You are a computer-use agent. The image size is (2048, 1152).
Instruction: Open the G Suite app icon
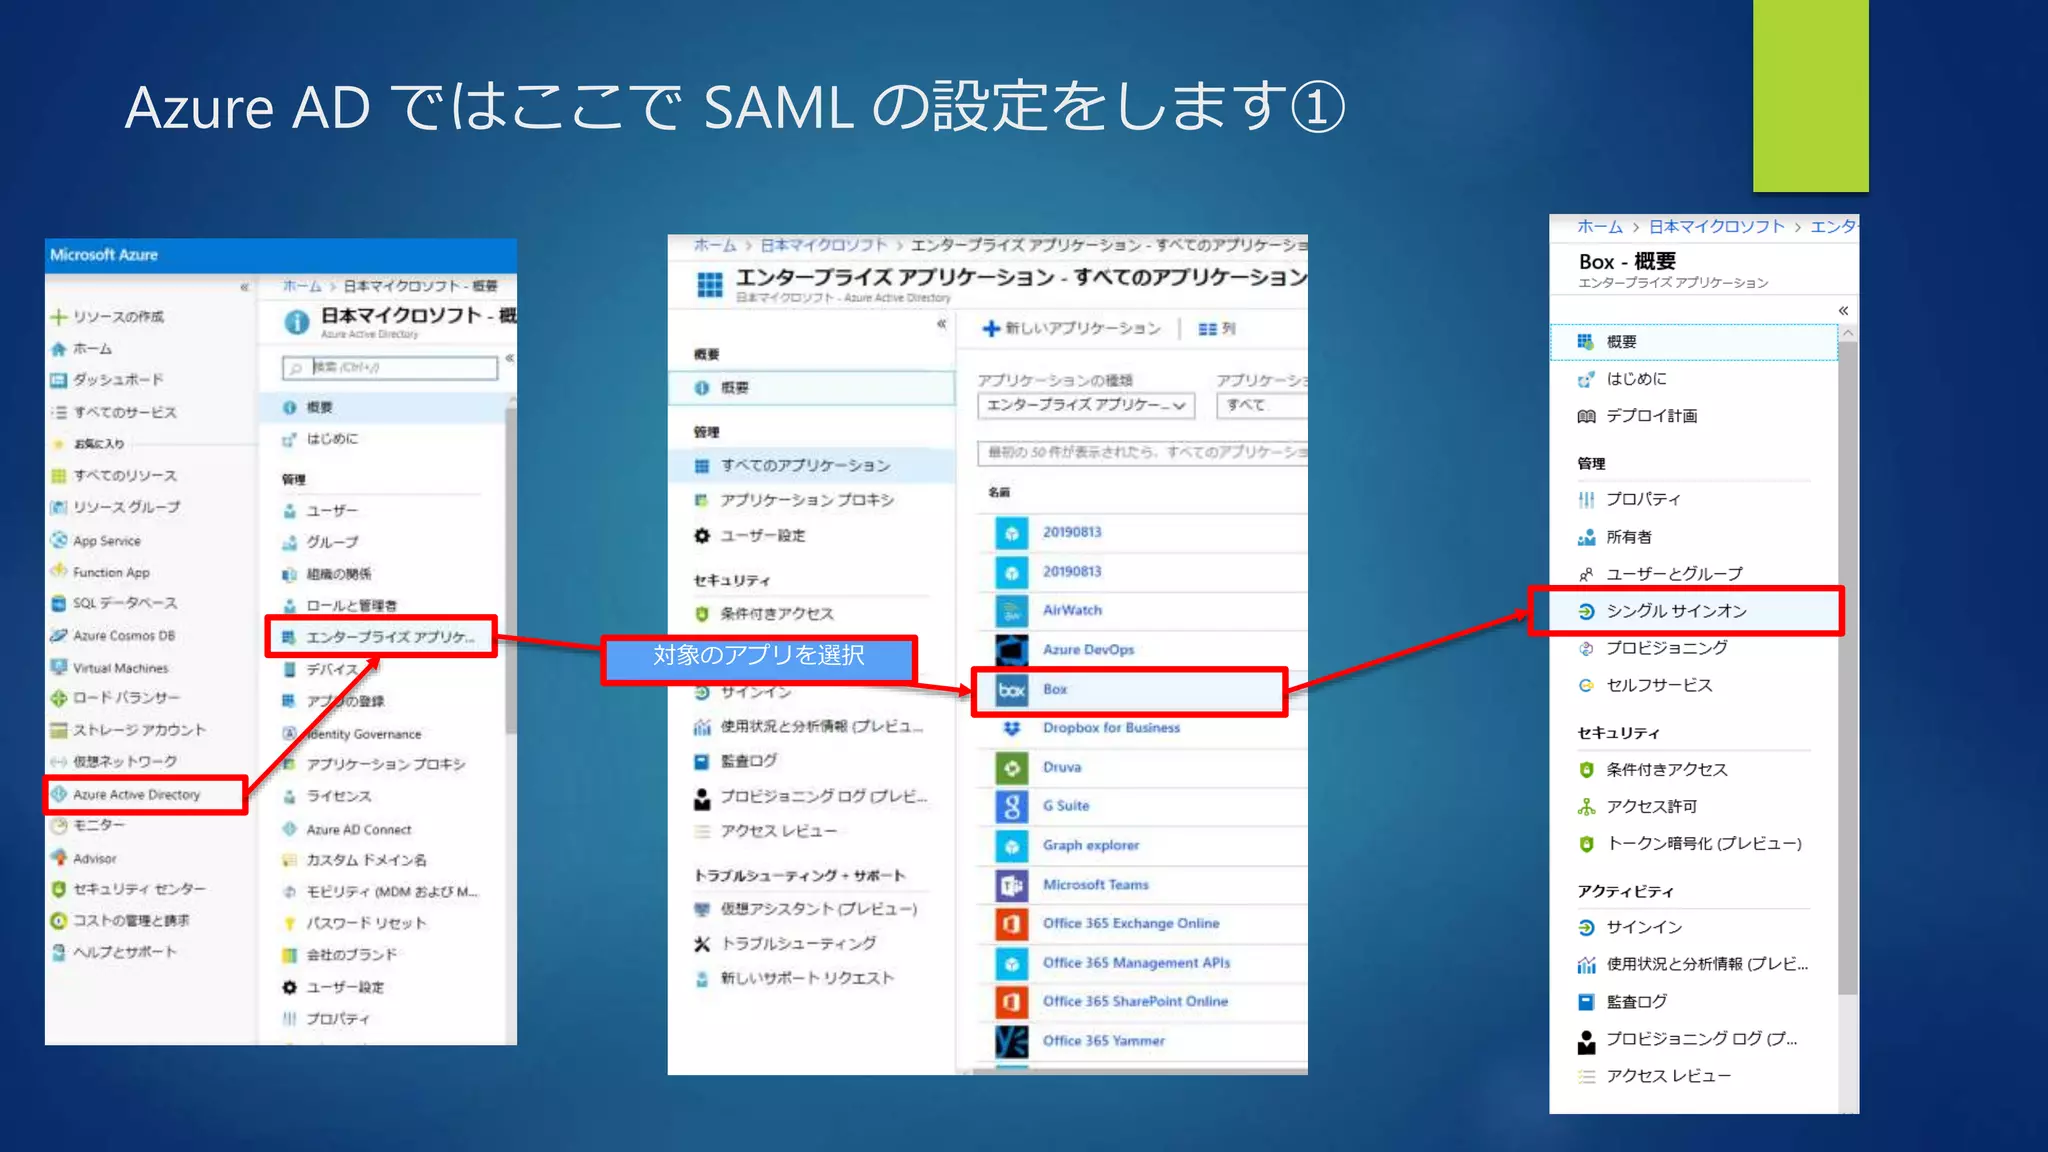1012,806
